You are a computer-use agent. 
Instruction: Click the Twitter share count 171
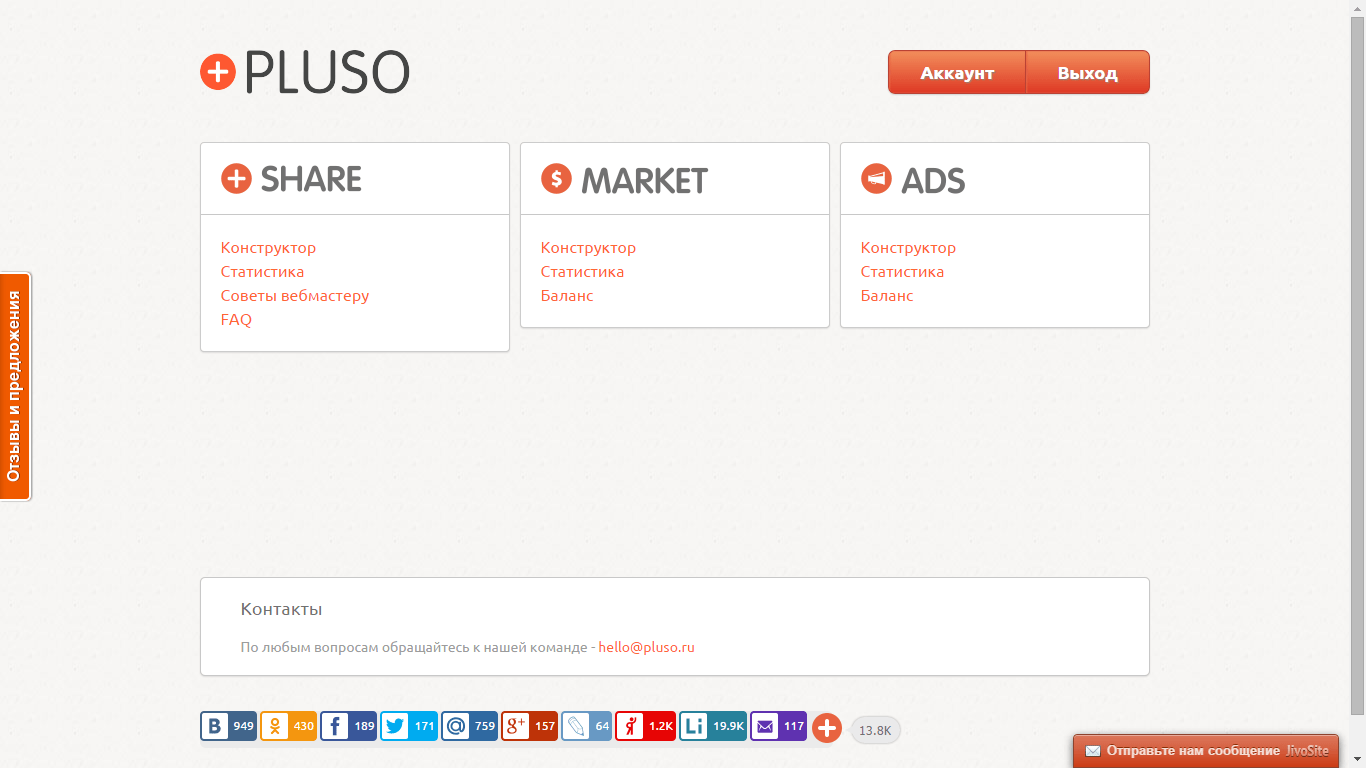pyautogui.click(x=424, y=726)
